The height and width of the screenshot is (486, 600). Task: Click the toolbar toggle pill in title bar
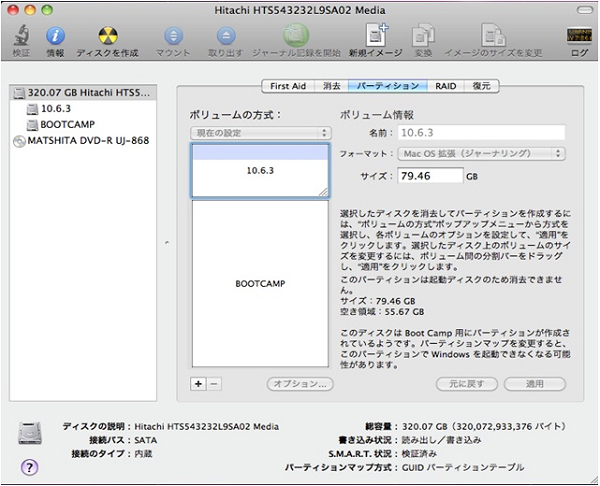(x=585, y=10)
